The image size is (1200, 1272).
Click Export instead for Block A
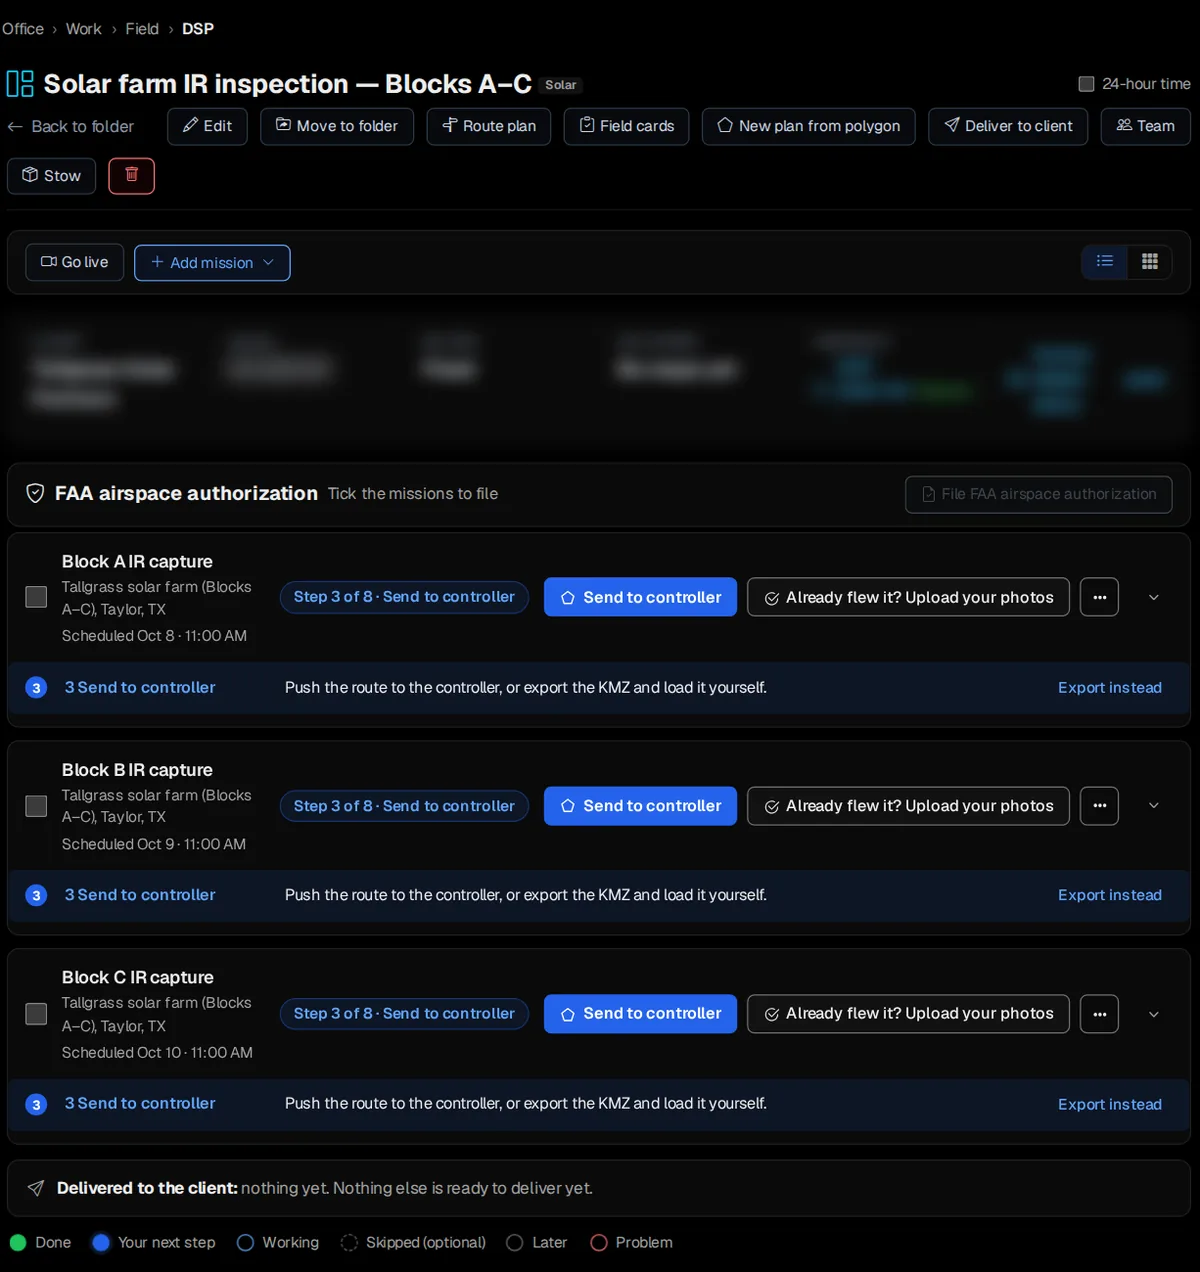1110,688
